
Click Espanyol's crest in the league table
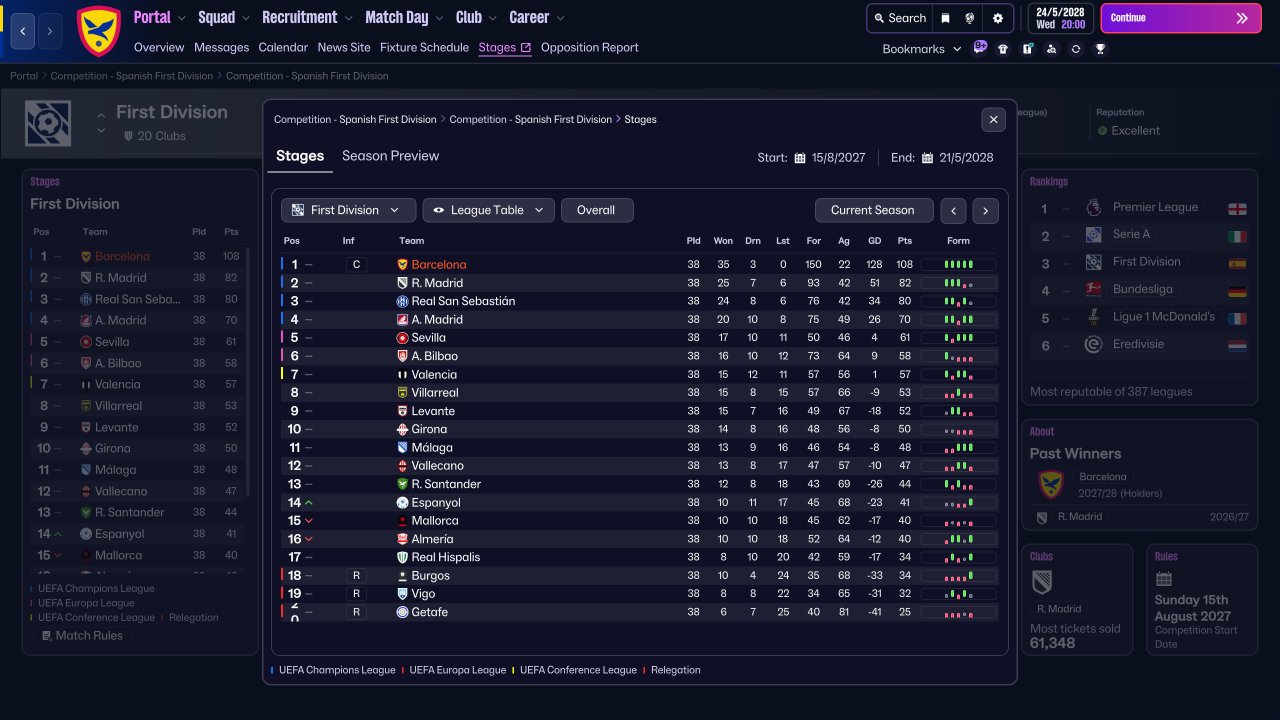coord(403,502)
